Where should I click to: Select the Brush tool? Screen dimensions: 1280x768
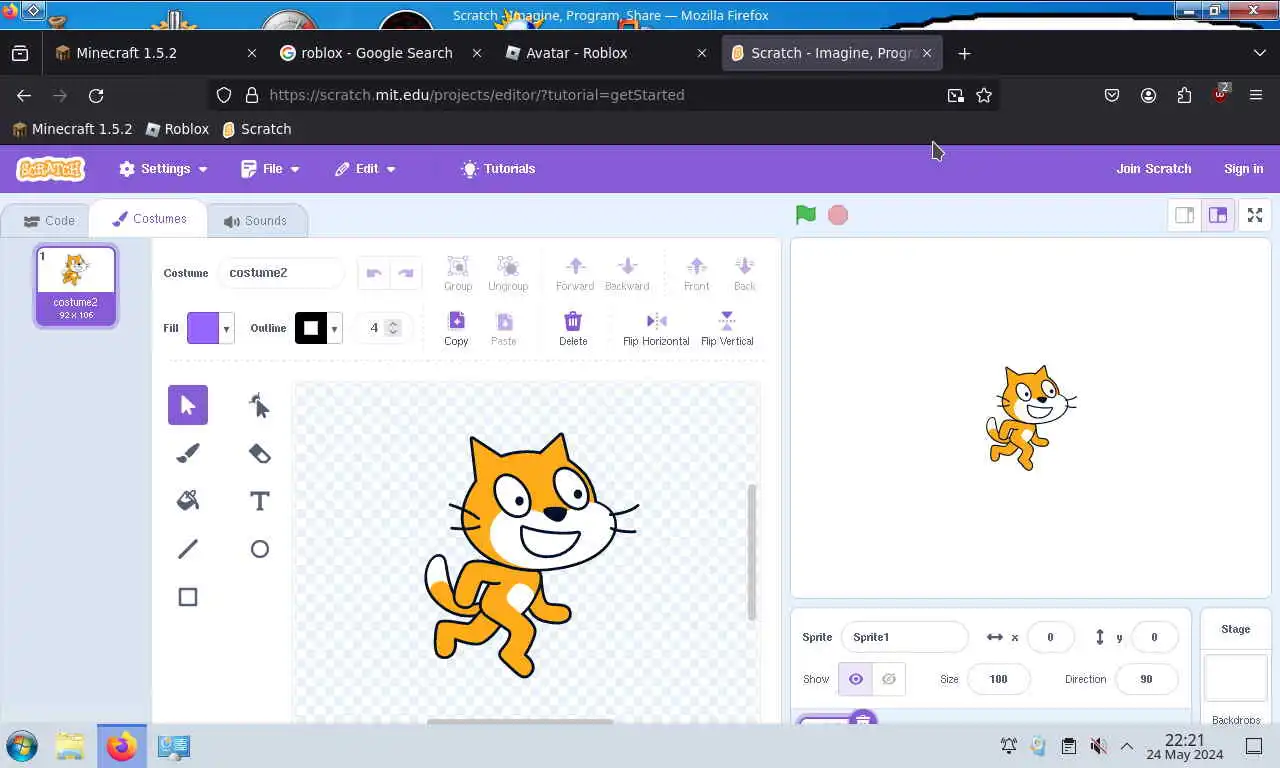coord(188,453)
